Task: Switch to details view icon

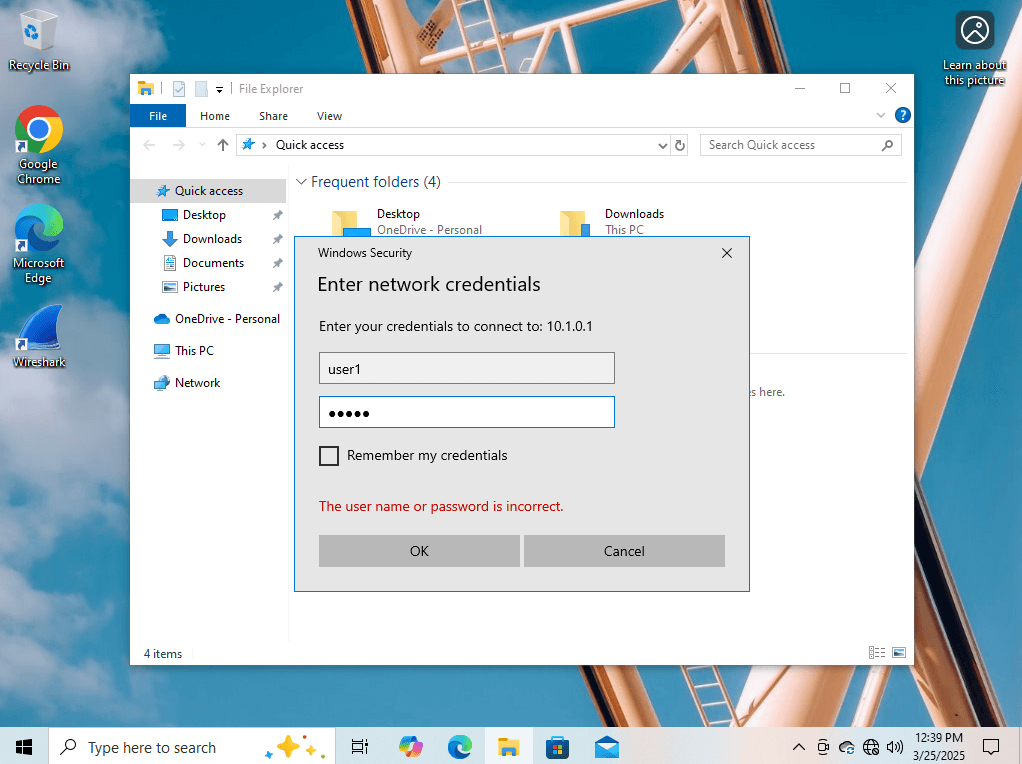Action: pyautogui.click(x=877, y=653)
